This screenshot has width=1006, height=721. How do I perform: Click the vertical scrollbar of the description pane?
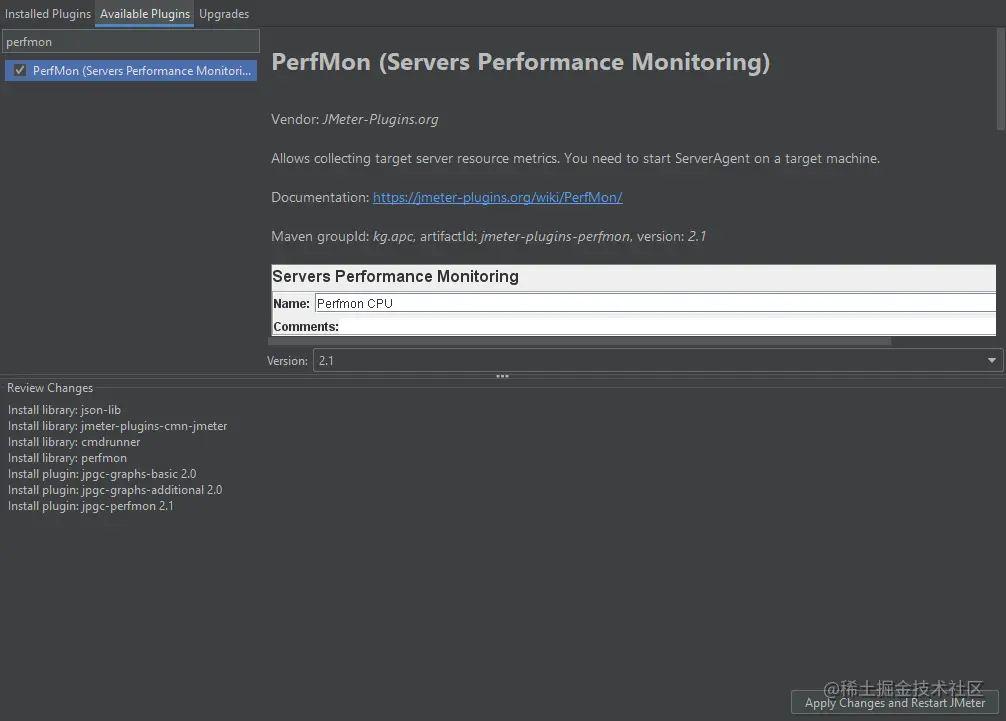pos(1001,80)
